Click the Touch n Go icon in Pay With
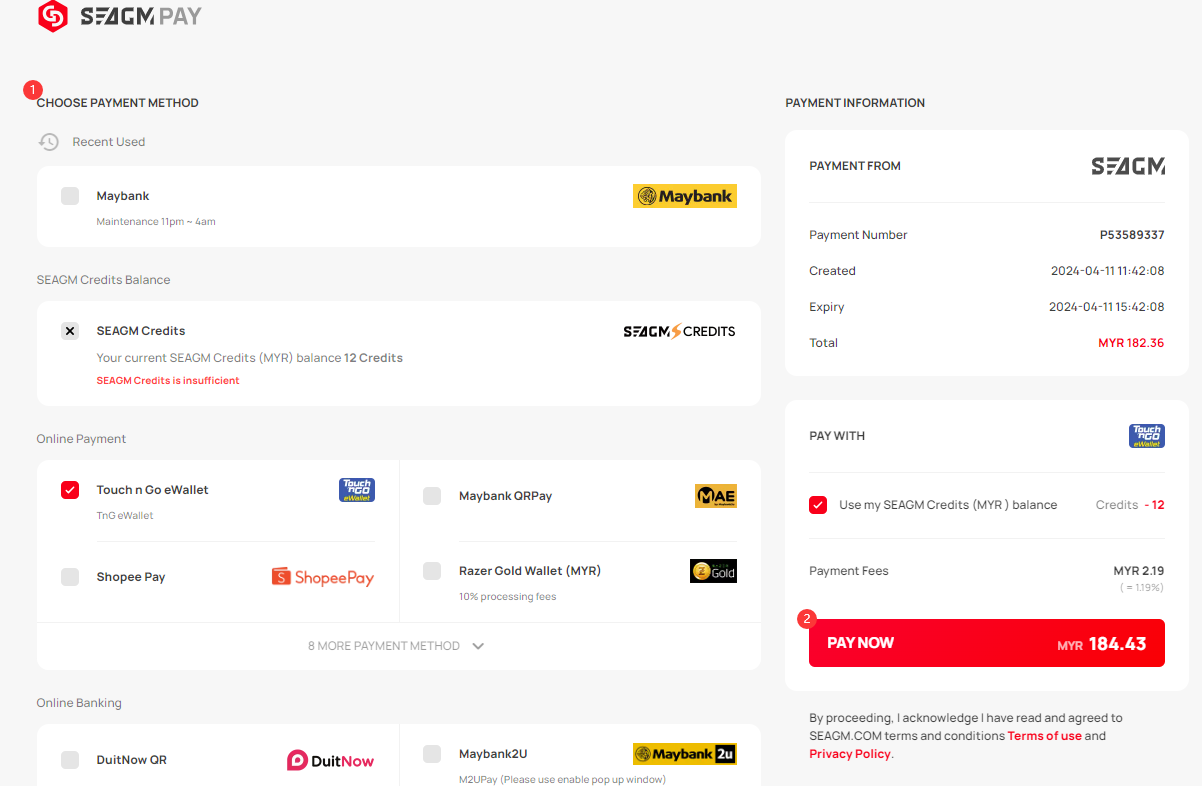Image resolution: width=1202 pixels, height=786 pixels. (1147, 436)
